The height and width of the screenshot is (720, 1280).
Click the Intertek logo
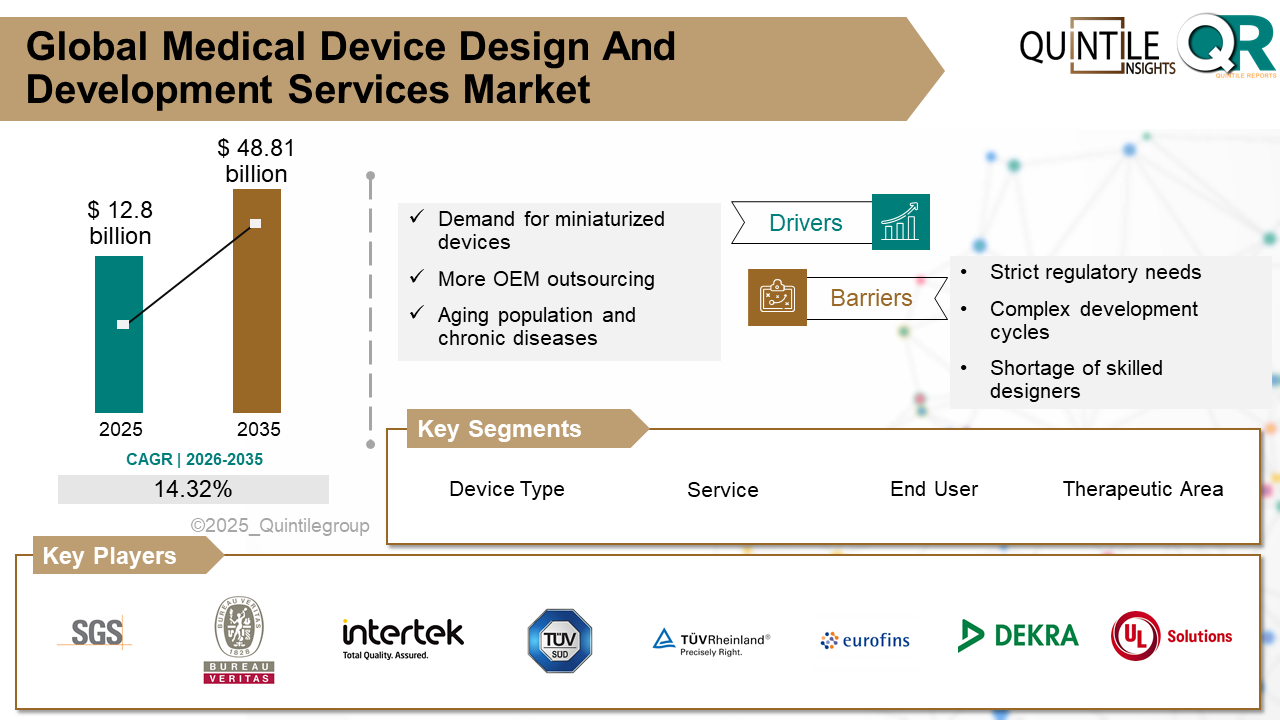tap(403, 637)
